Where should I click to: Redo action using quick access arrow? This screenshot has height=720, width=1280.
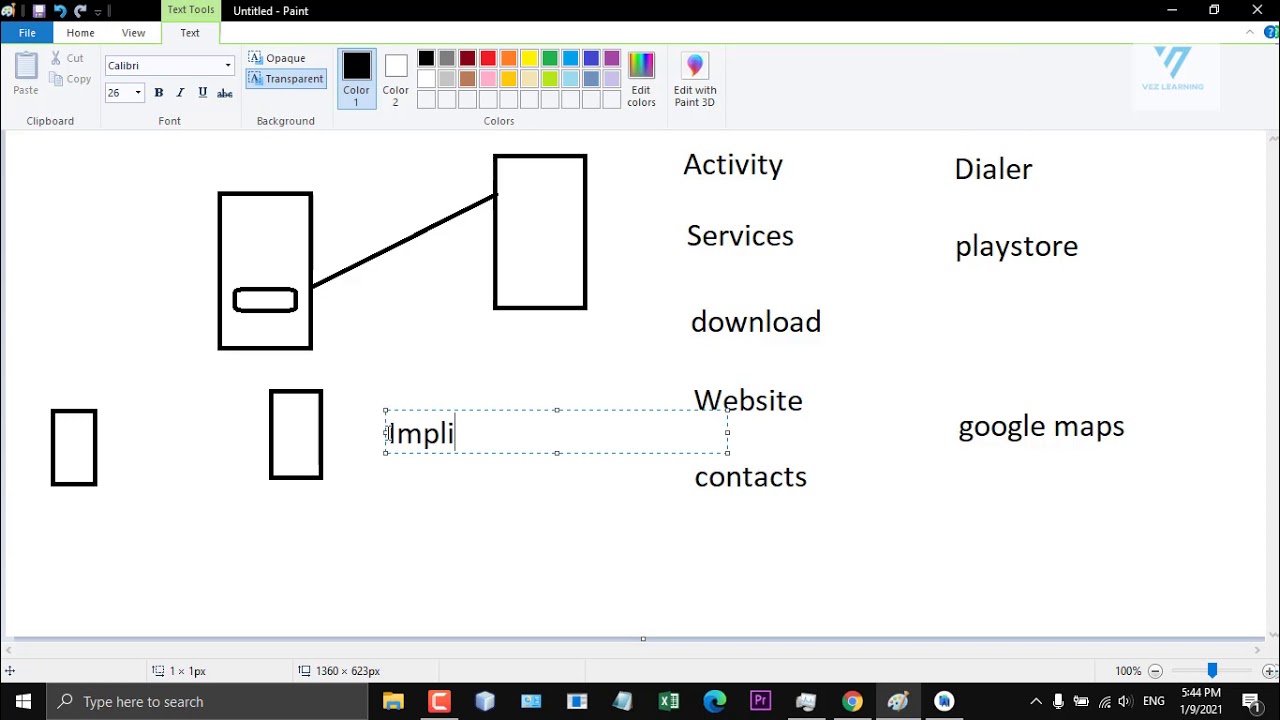click(x=80, y=11)
